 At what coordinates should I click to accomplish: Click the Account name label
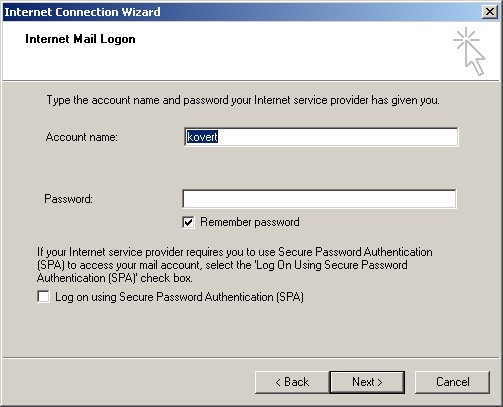tap(82, 137)
